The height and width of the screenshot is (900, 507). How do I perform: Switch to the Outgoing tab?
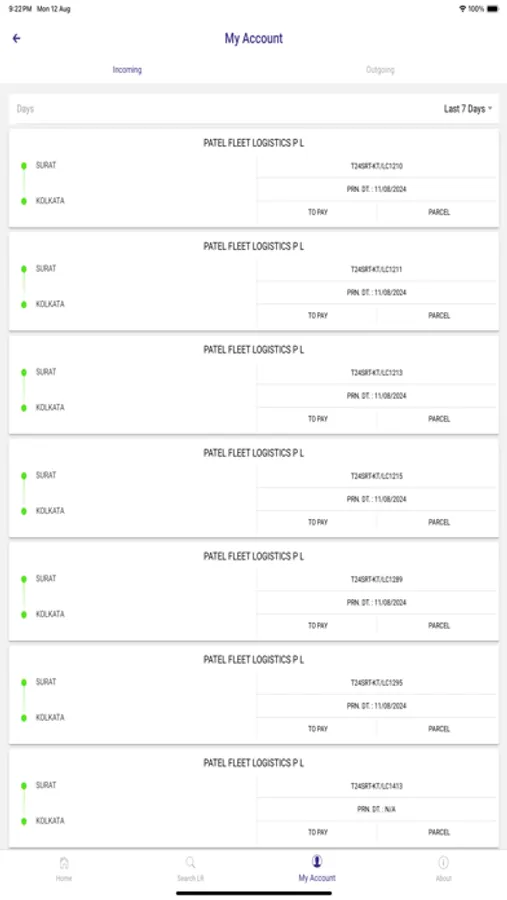tap(380, 70)
